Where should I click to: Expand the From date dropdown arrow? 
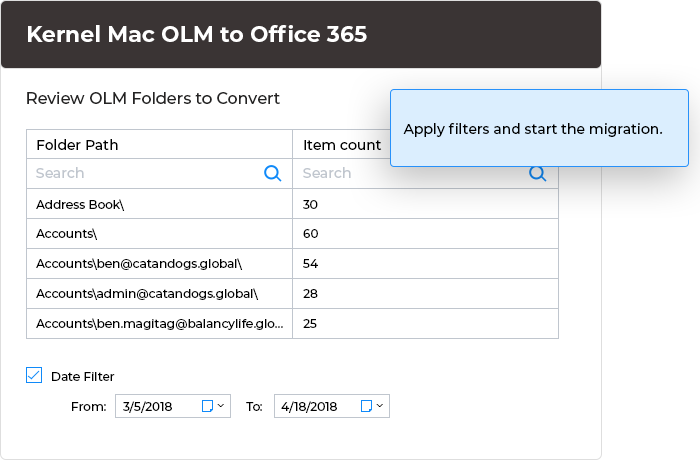[221, 406]
